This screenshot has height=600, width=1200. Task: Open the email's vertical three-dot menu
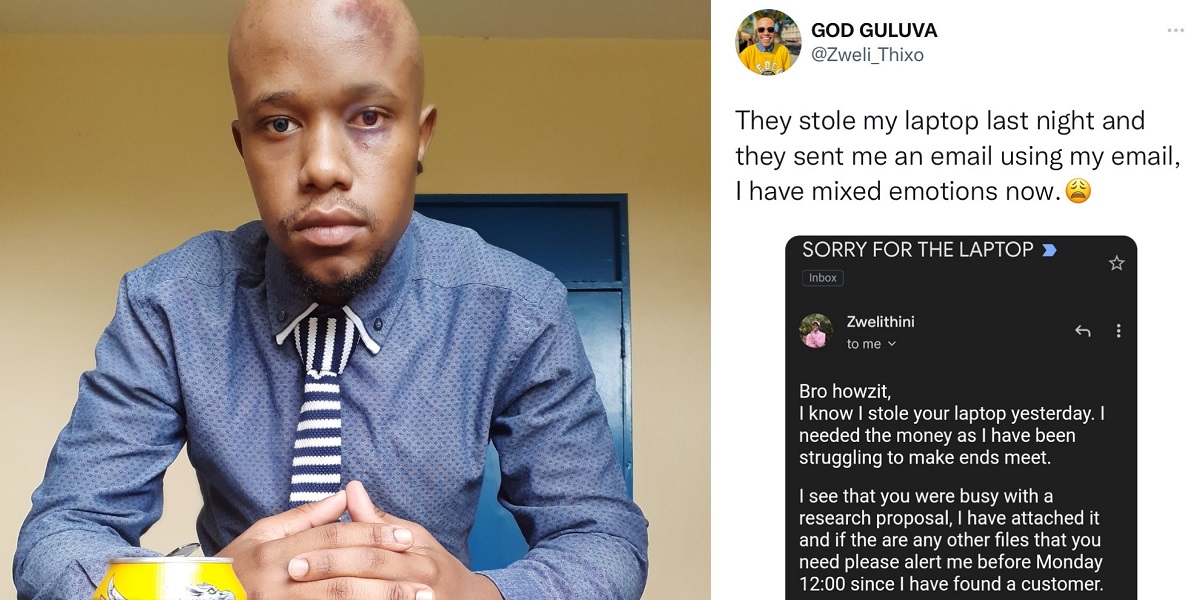pos(1118,331)
